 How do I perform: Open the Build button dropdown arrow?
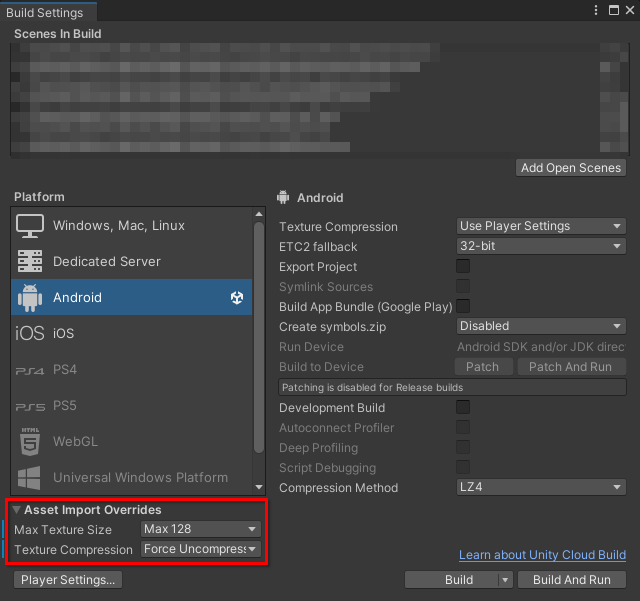point(505,580)
